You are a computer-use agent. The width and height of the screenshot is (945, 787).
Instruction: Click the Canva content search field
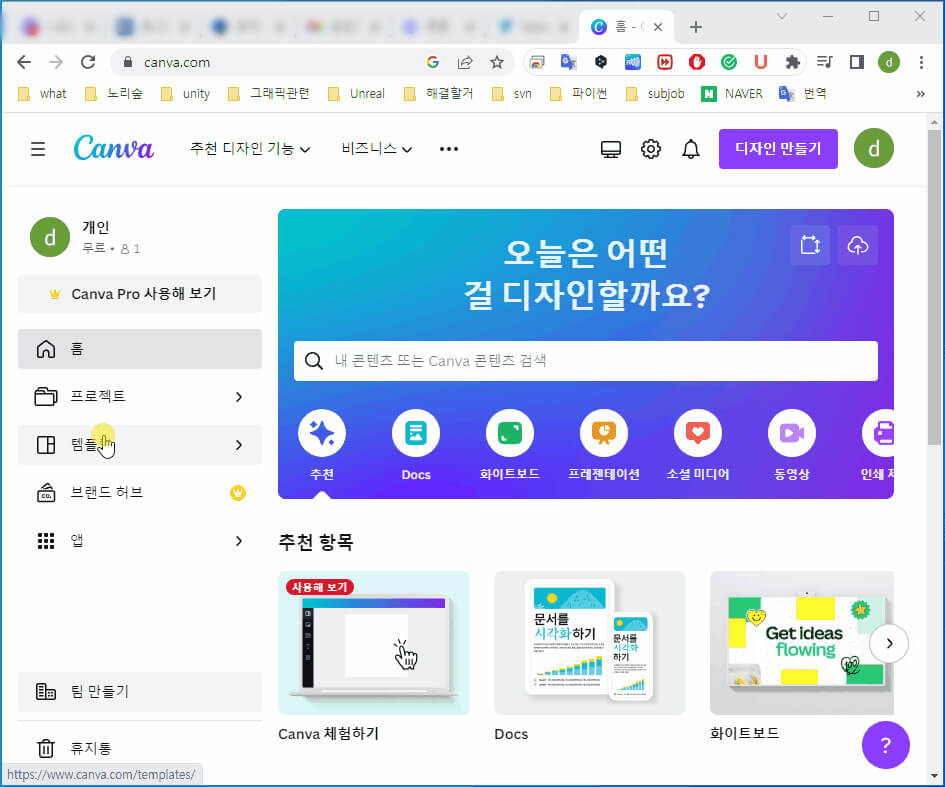(586, 360)
